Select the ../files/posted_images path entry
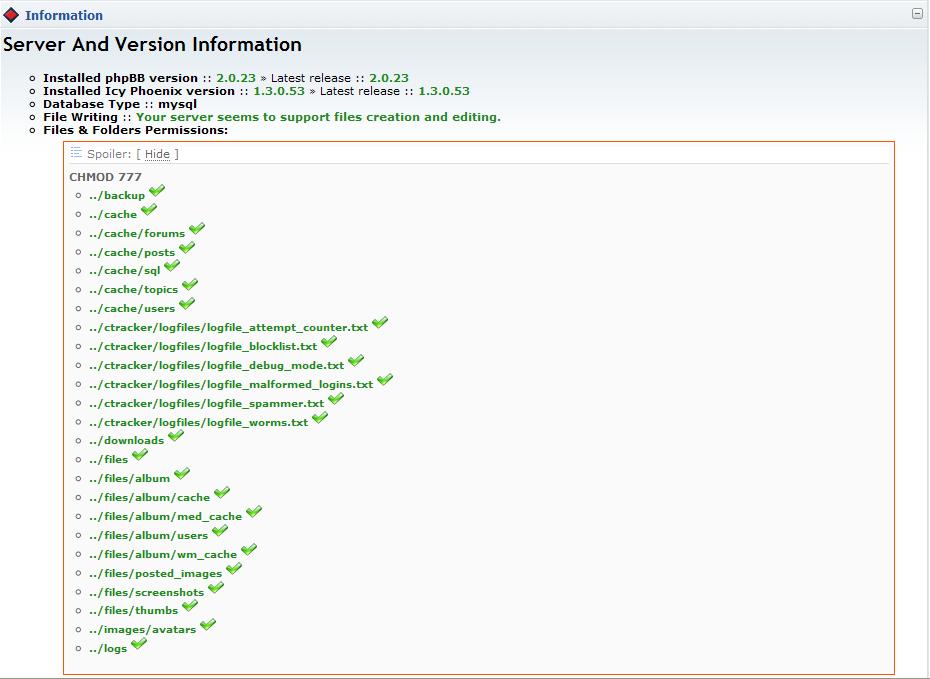This screenshot has height=679, width=930. pos(155,574)
